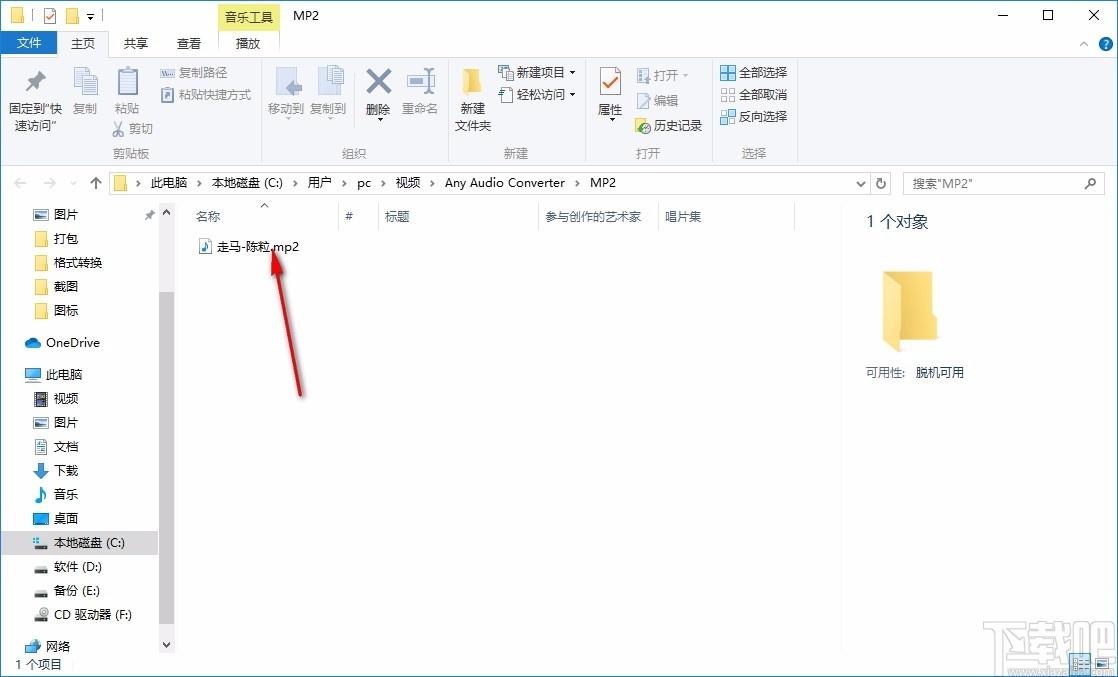Open the Play tab under Music Tools
Viewport: 1118px width, 677px height.
pyautogui.click(x=248, y=44)
